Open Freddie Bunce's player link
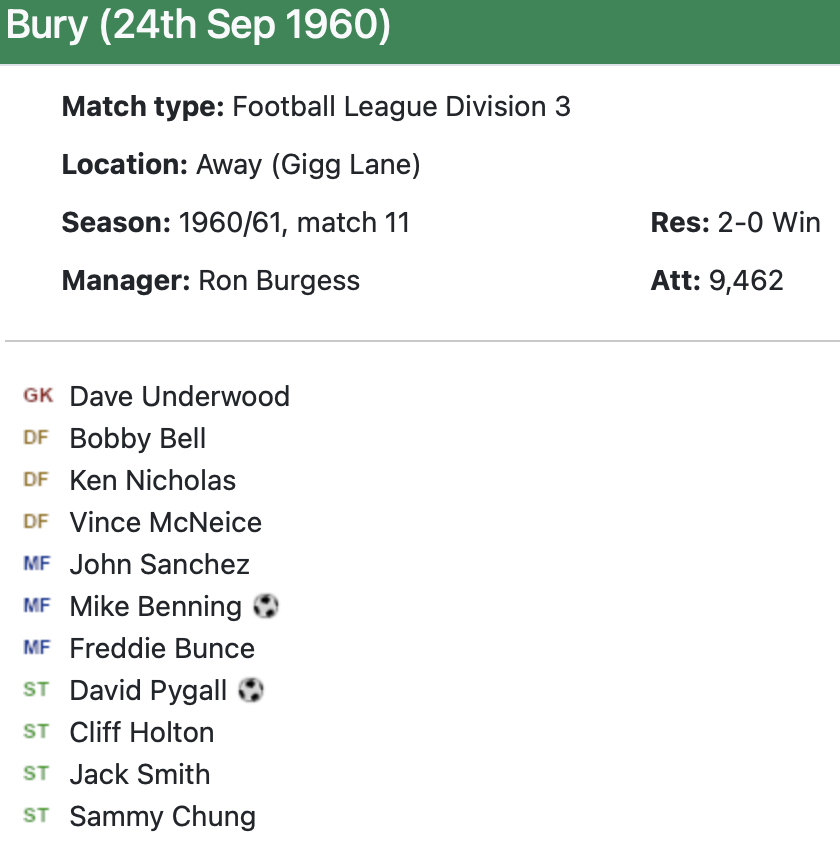 (162, 648)
